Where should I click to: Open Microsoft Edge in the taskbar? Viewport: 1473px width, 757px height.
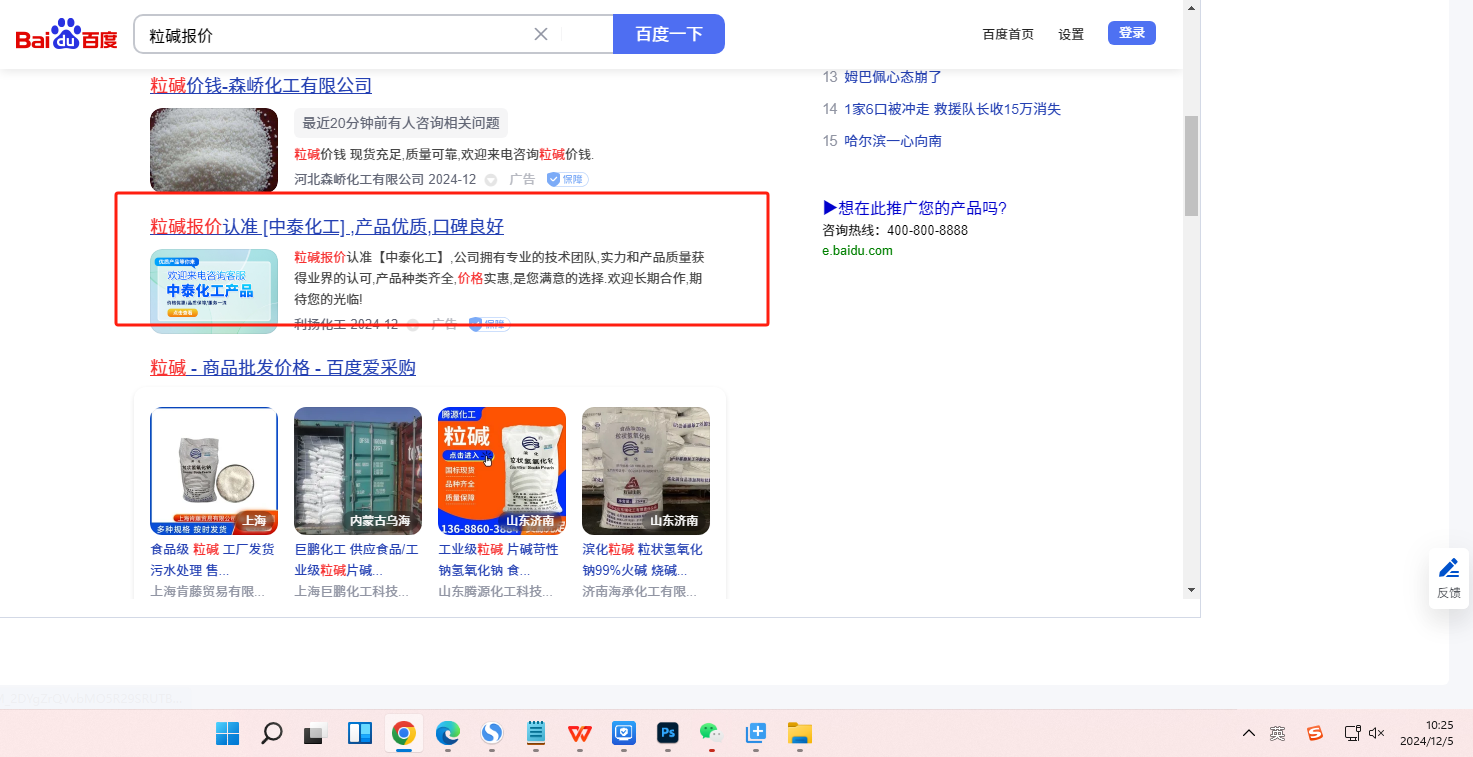(x=447, y=733)
